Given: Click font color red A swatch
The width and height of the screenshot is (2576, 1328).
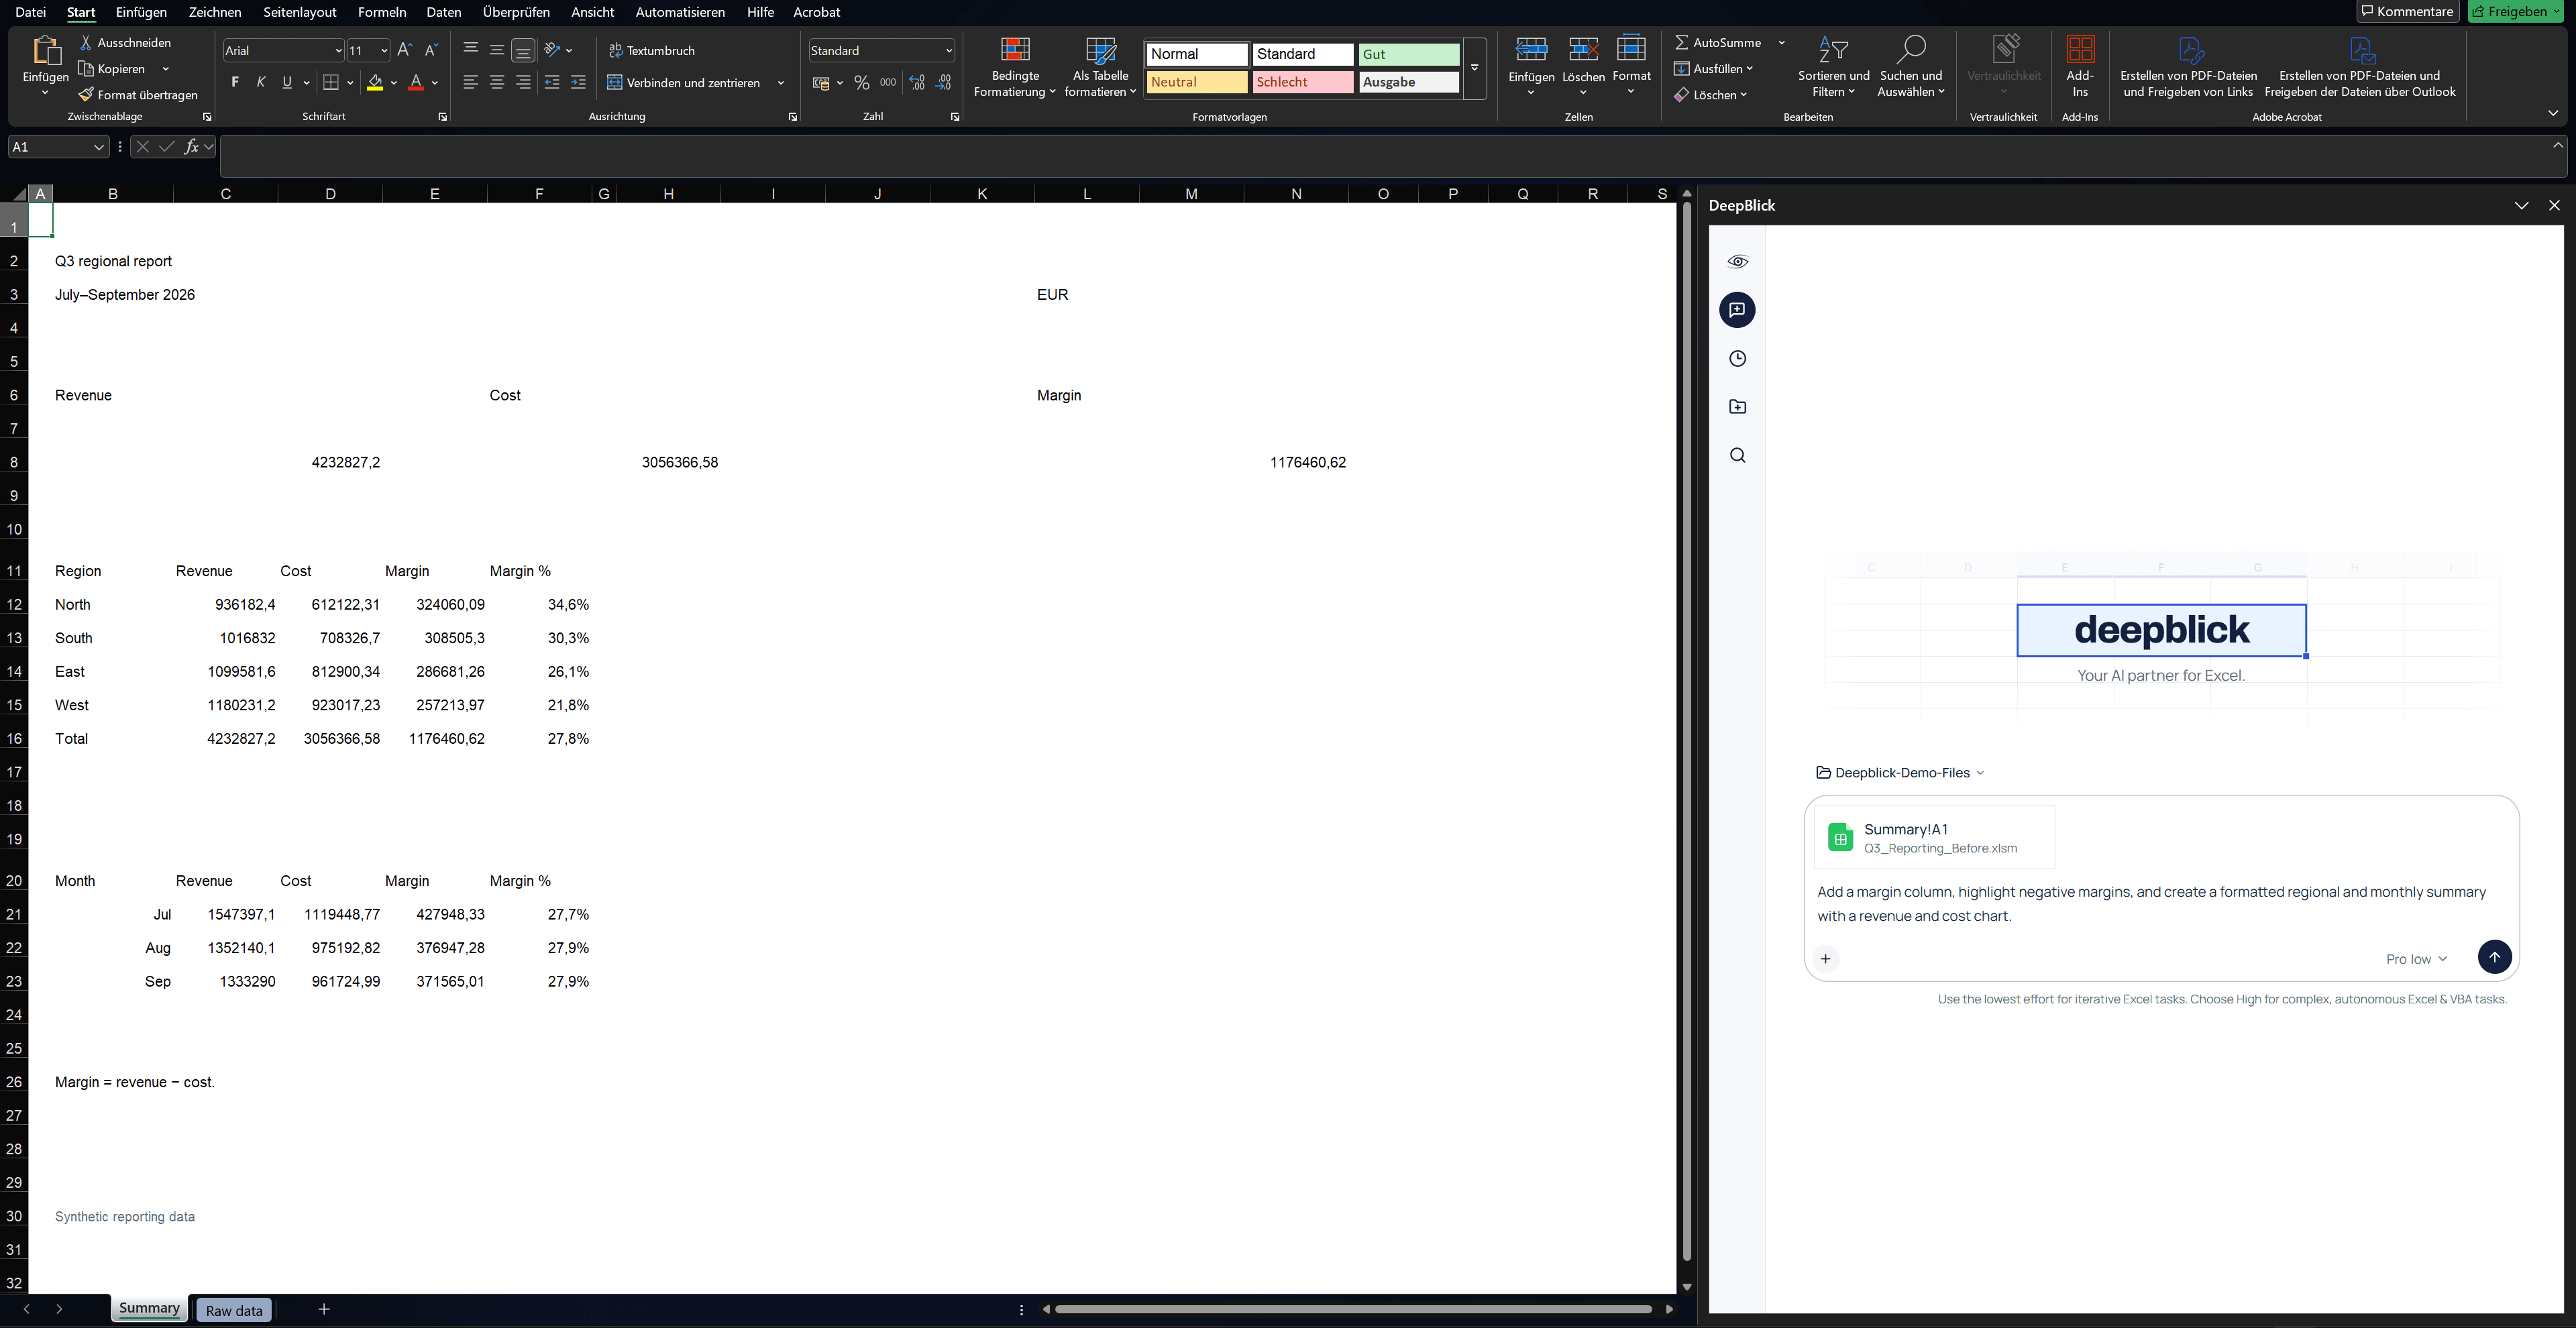Looking at the screenshot, I should coord(416,83).
